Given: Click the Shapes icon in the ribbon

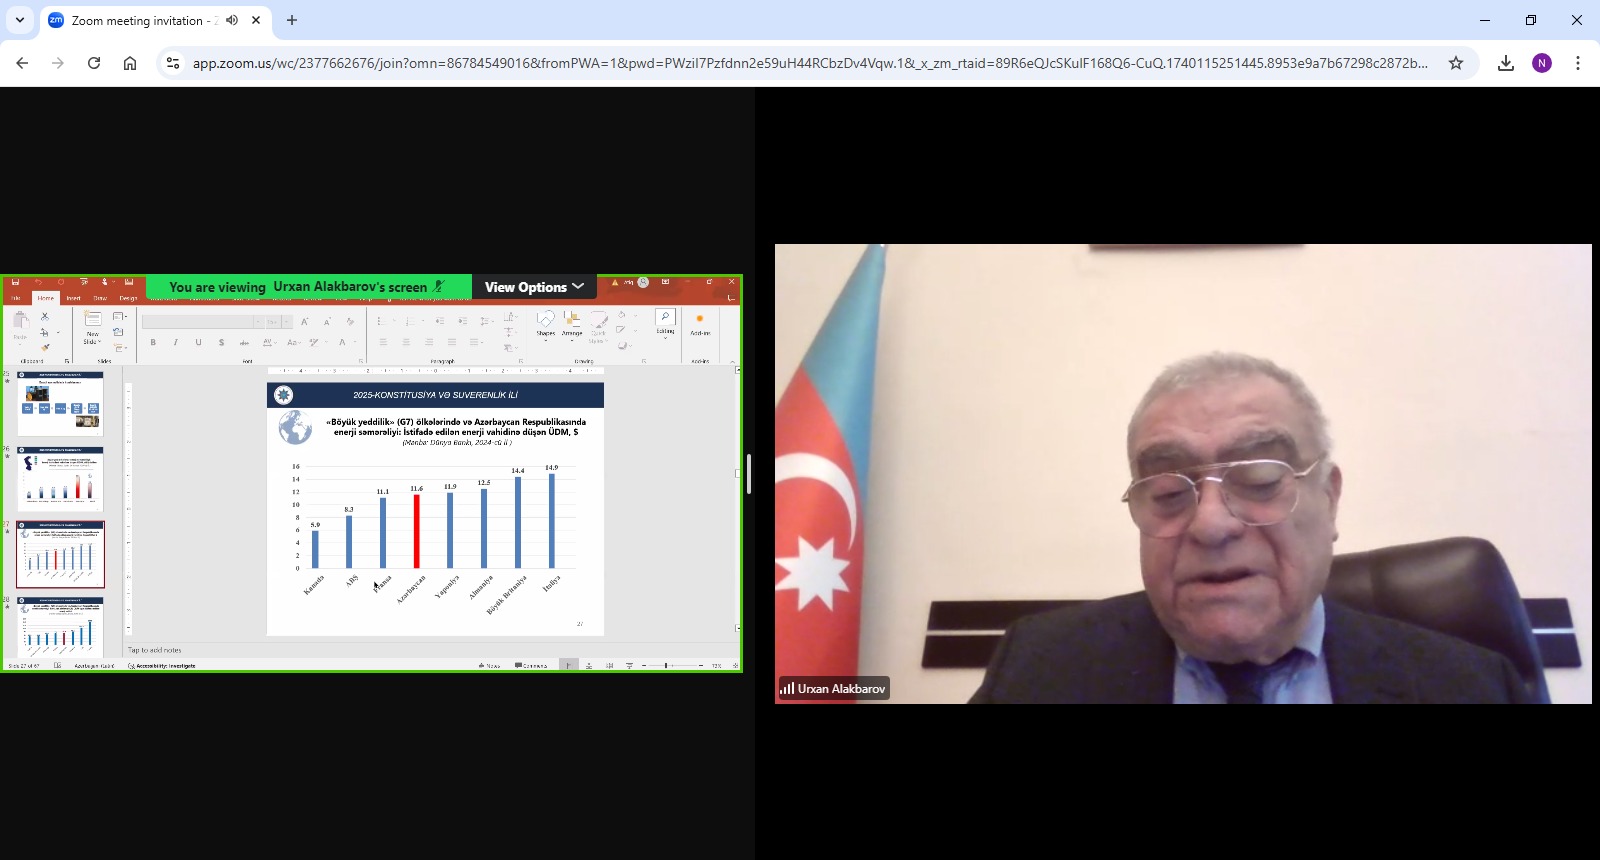Looking at the screenshot, I should point(545,322).
